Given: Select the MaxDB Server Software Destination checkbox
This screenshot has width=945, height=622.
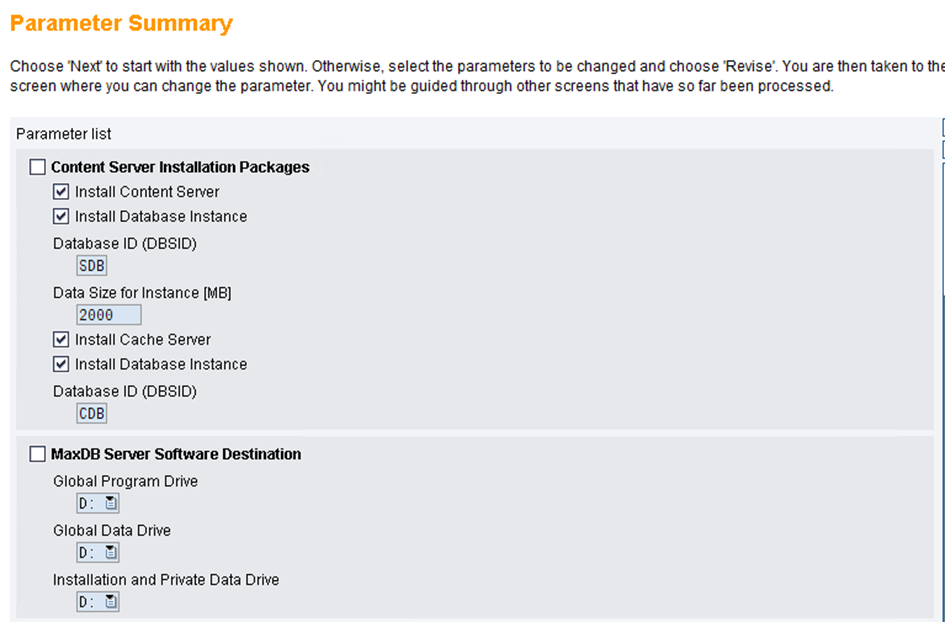Looking at the screenshot, I should coord(37,454).
